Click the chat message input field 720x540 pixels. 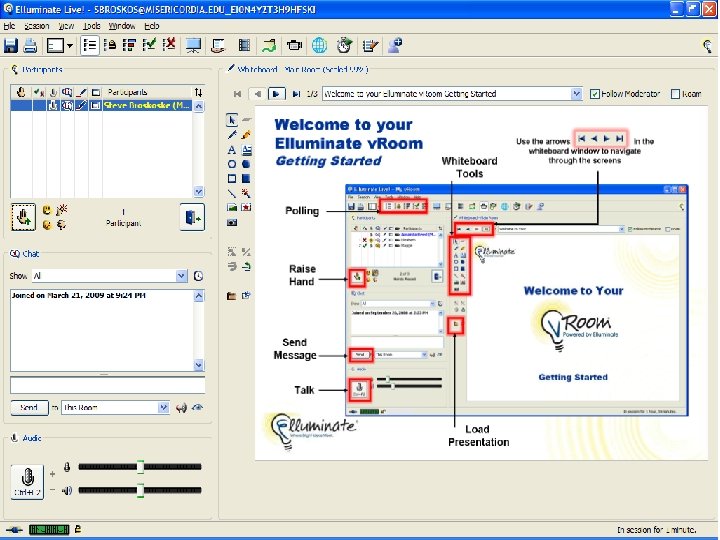coord(107,385)
